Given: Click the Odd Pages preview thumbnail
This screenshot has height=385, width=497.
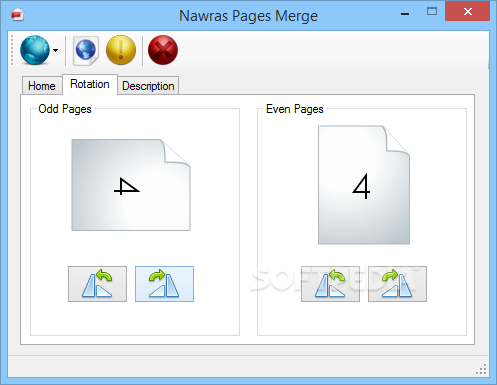Looking at the screenshot, I should (x=131, y=185).
